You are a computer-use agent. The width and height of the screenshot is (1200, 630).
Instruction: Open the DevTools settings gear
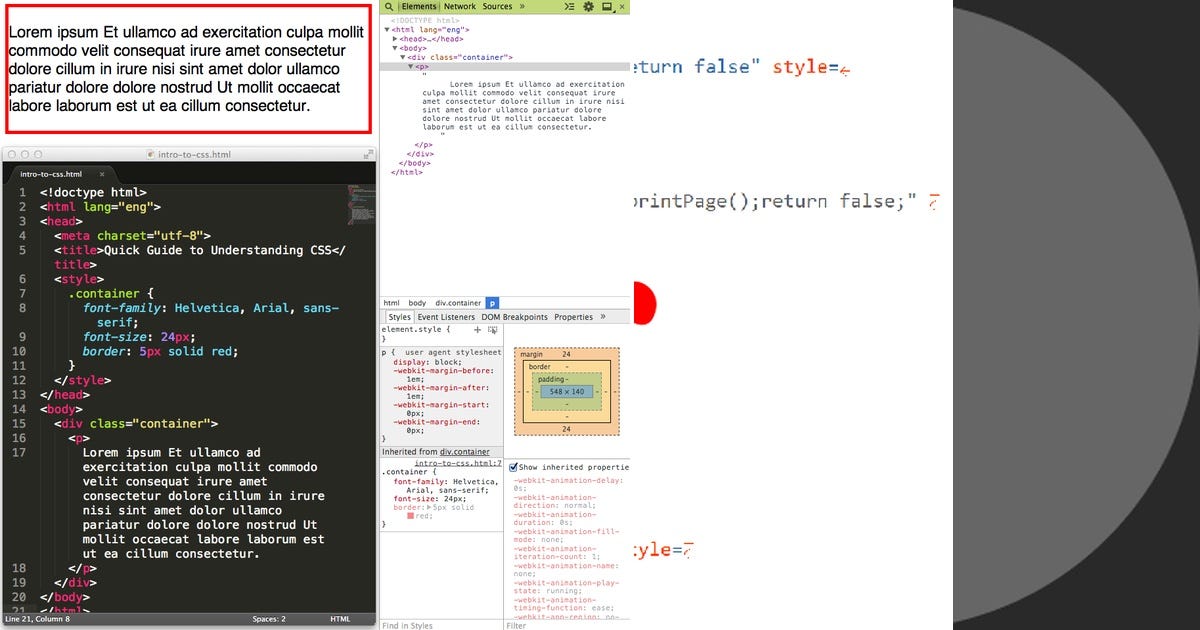click(x=589, y=6)
